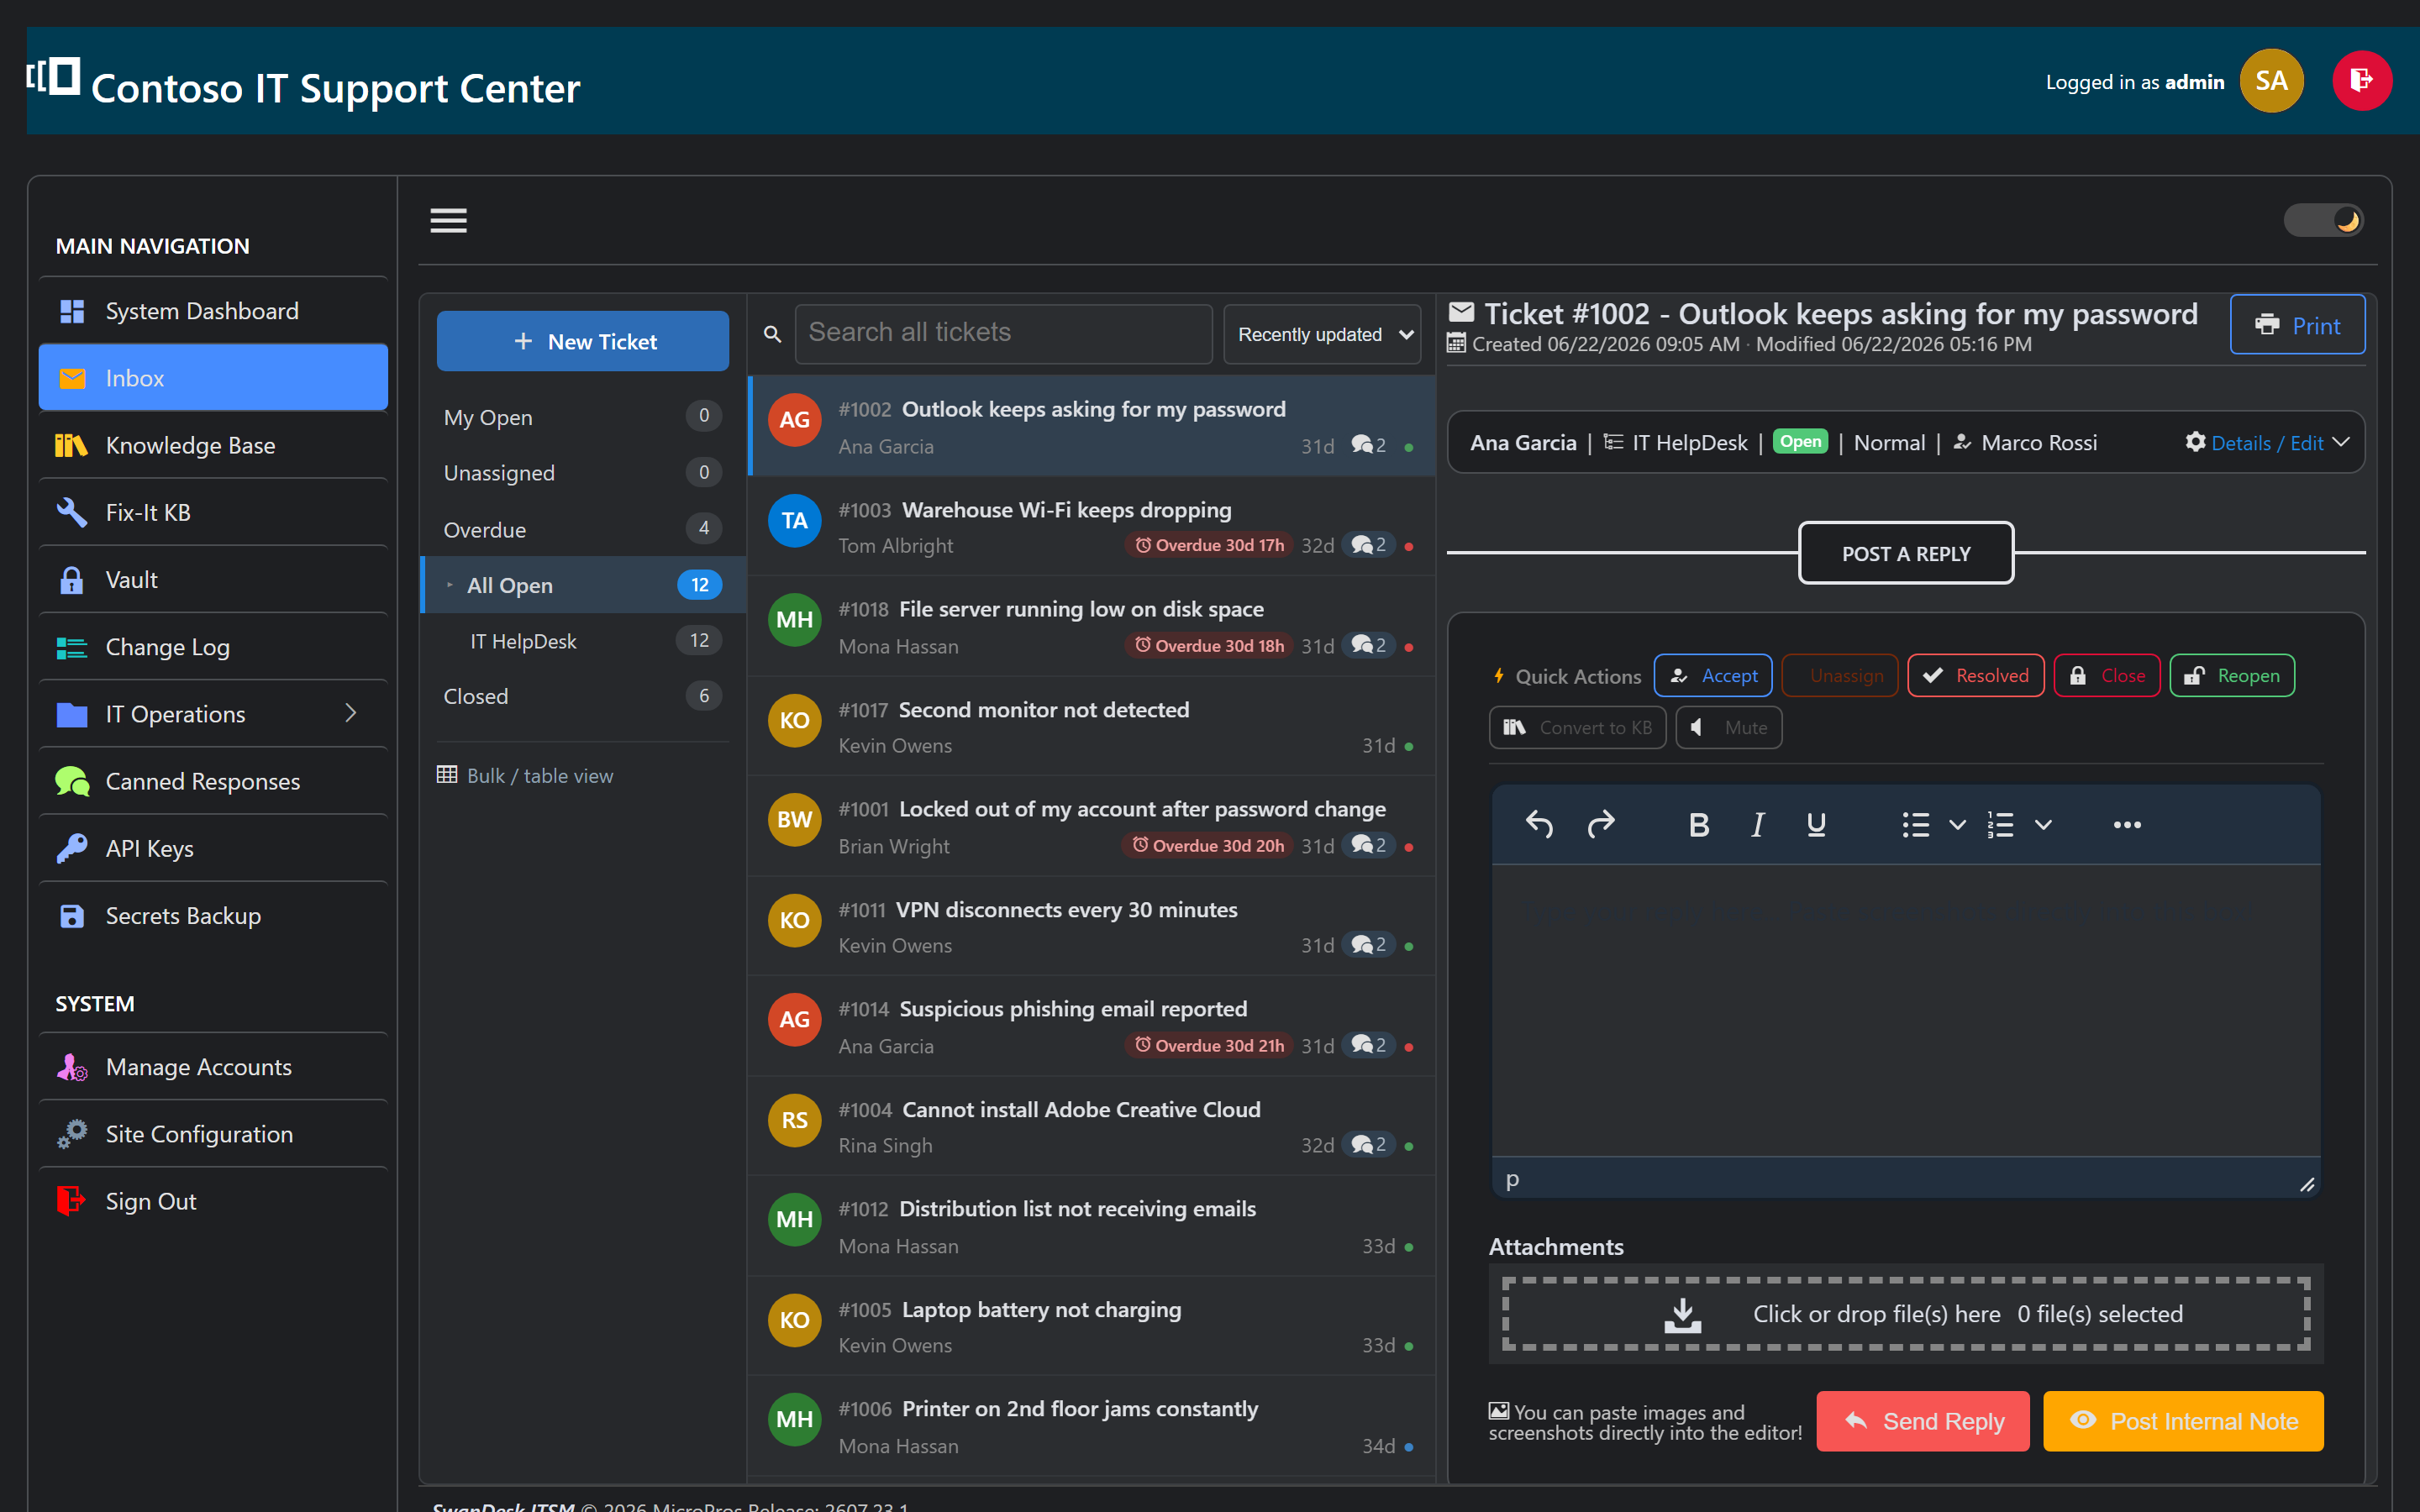Open Change Log
The image size is (2420, 1512).
[213, 647]
